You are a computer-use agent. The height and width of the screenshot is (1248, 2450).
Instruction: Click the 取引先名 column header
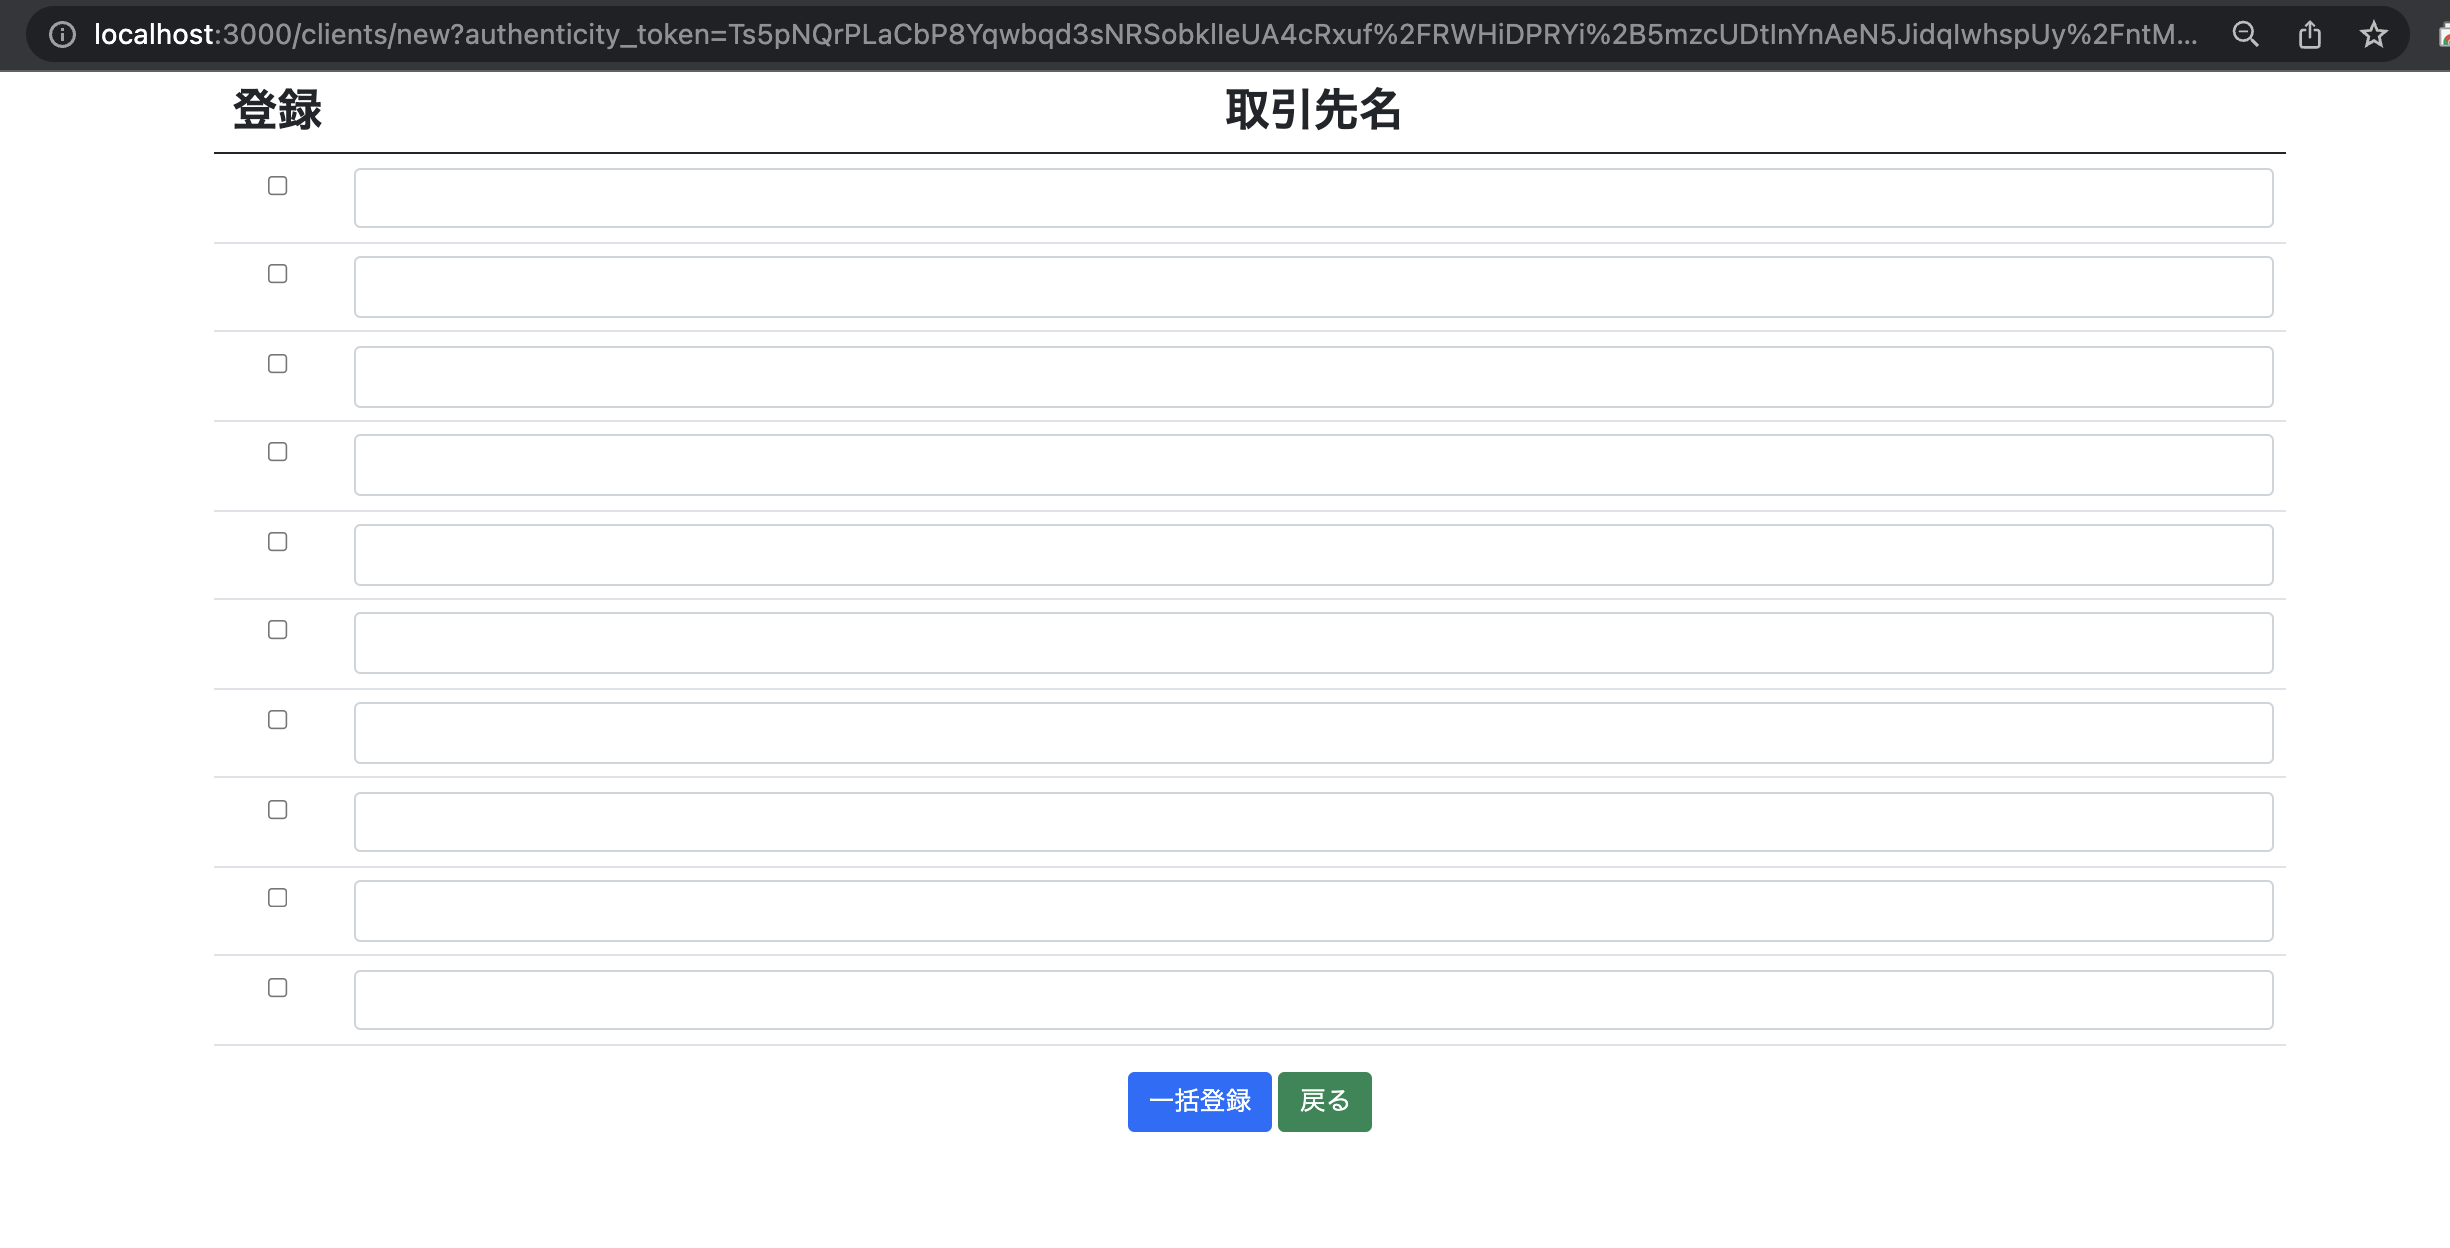click(x=1313, y=110)
